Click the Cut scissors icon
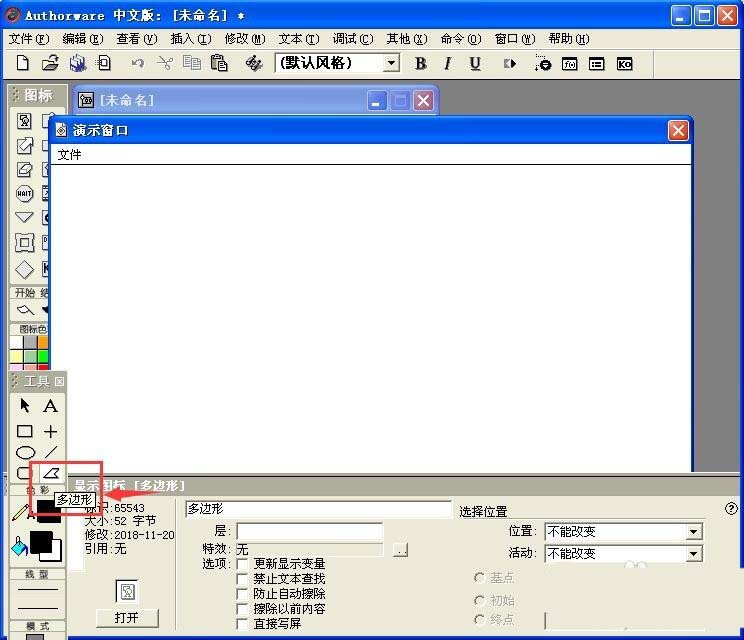The width and height of the screenshot is (744, 640). tap(165, 63)
